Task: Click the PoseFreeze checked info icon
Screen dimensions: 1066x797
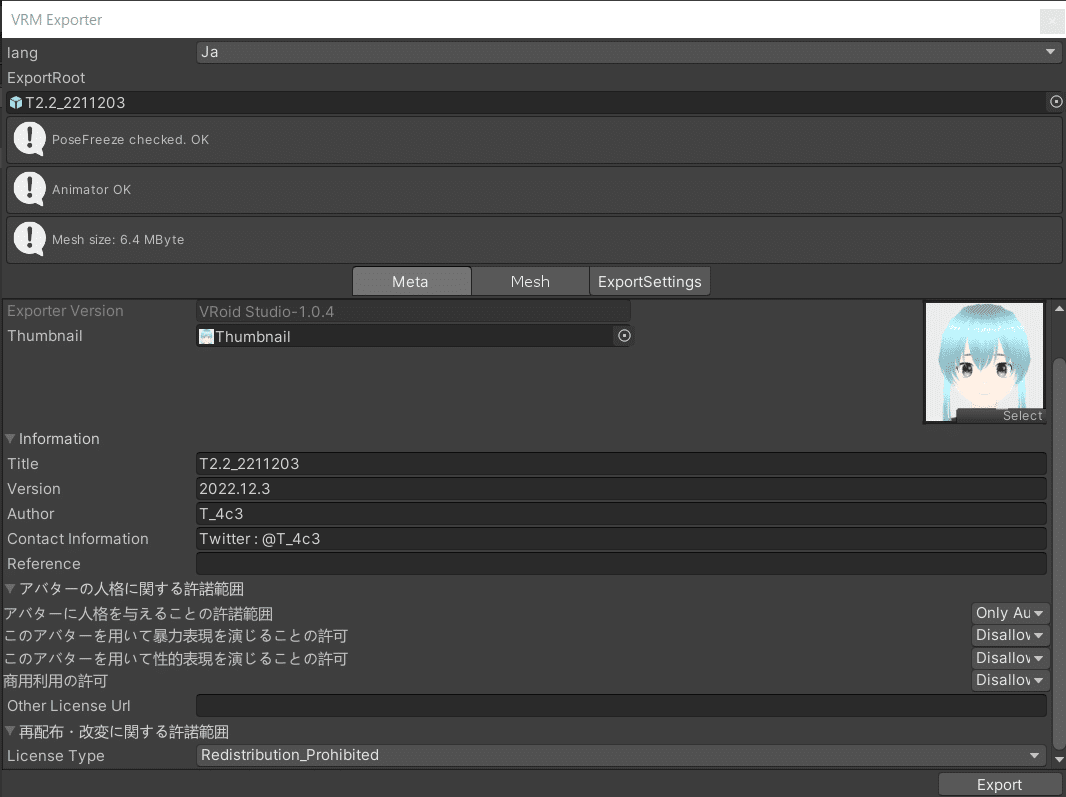Action: (x=29, y=139)
